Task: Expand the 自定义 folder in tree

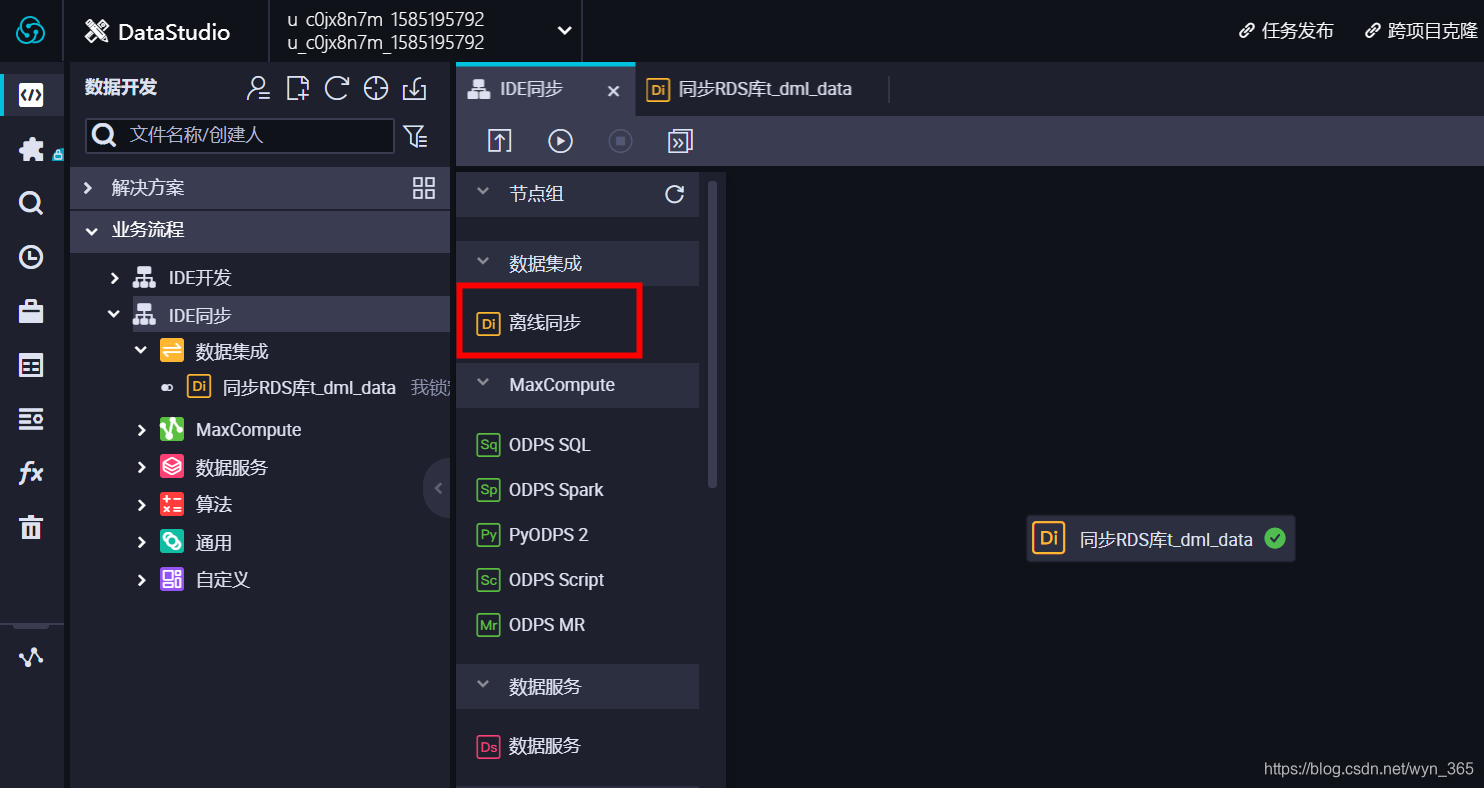Action: pos(141,579)
